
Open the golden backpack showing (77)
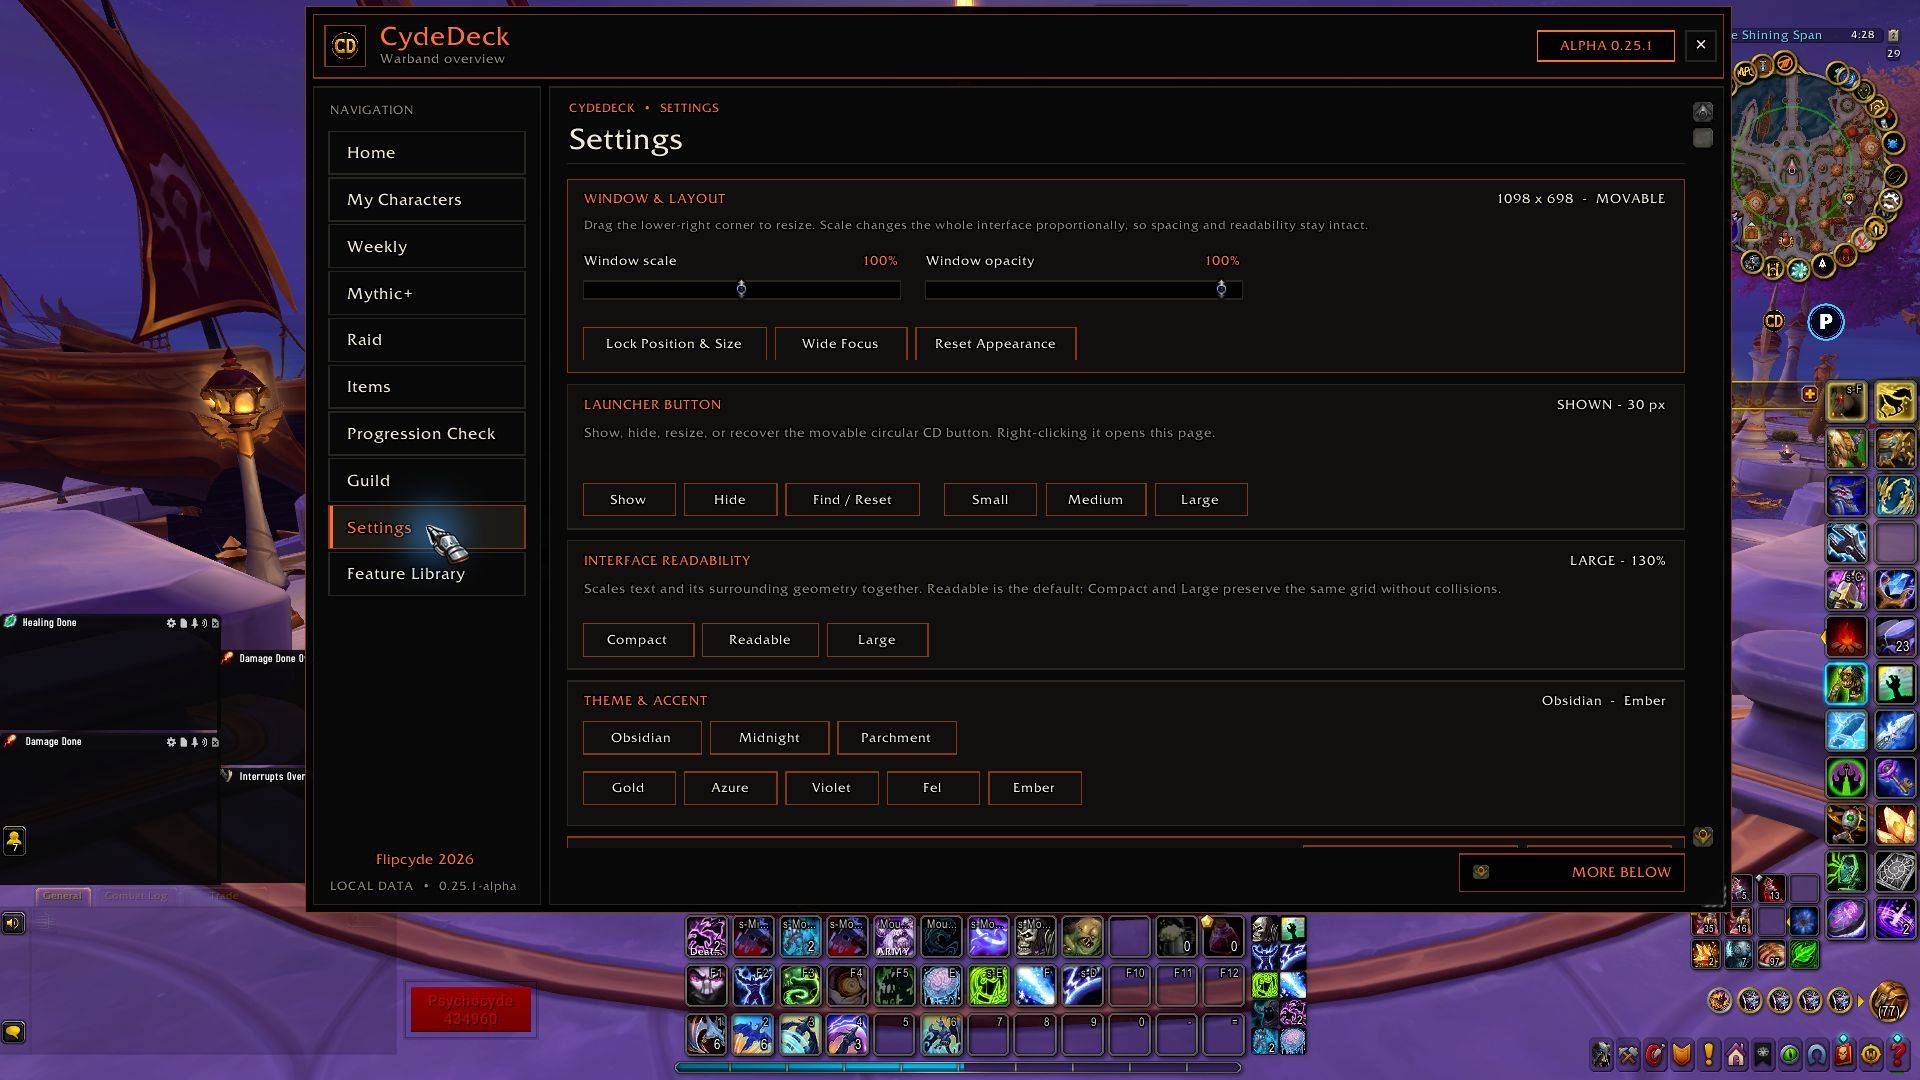point(1888,1000)
